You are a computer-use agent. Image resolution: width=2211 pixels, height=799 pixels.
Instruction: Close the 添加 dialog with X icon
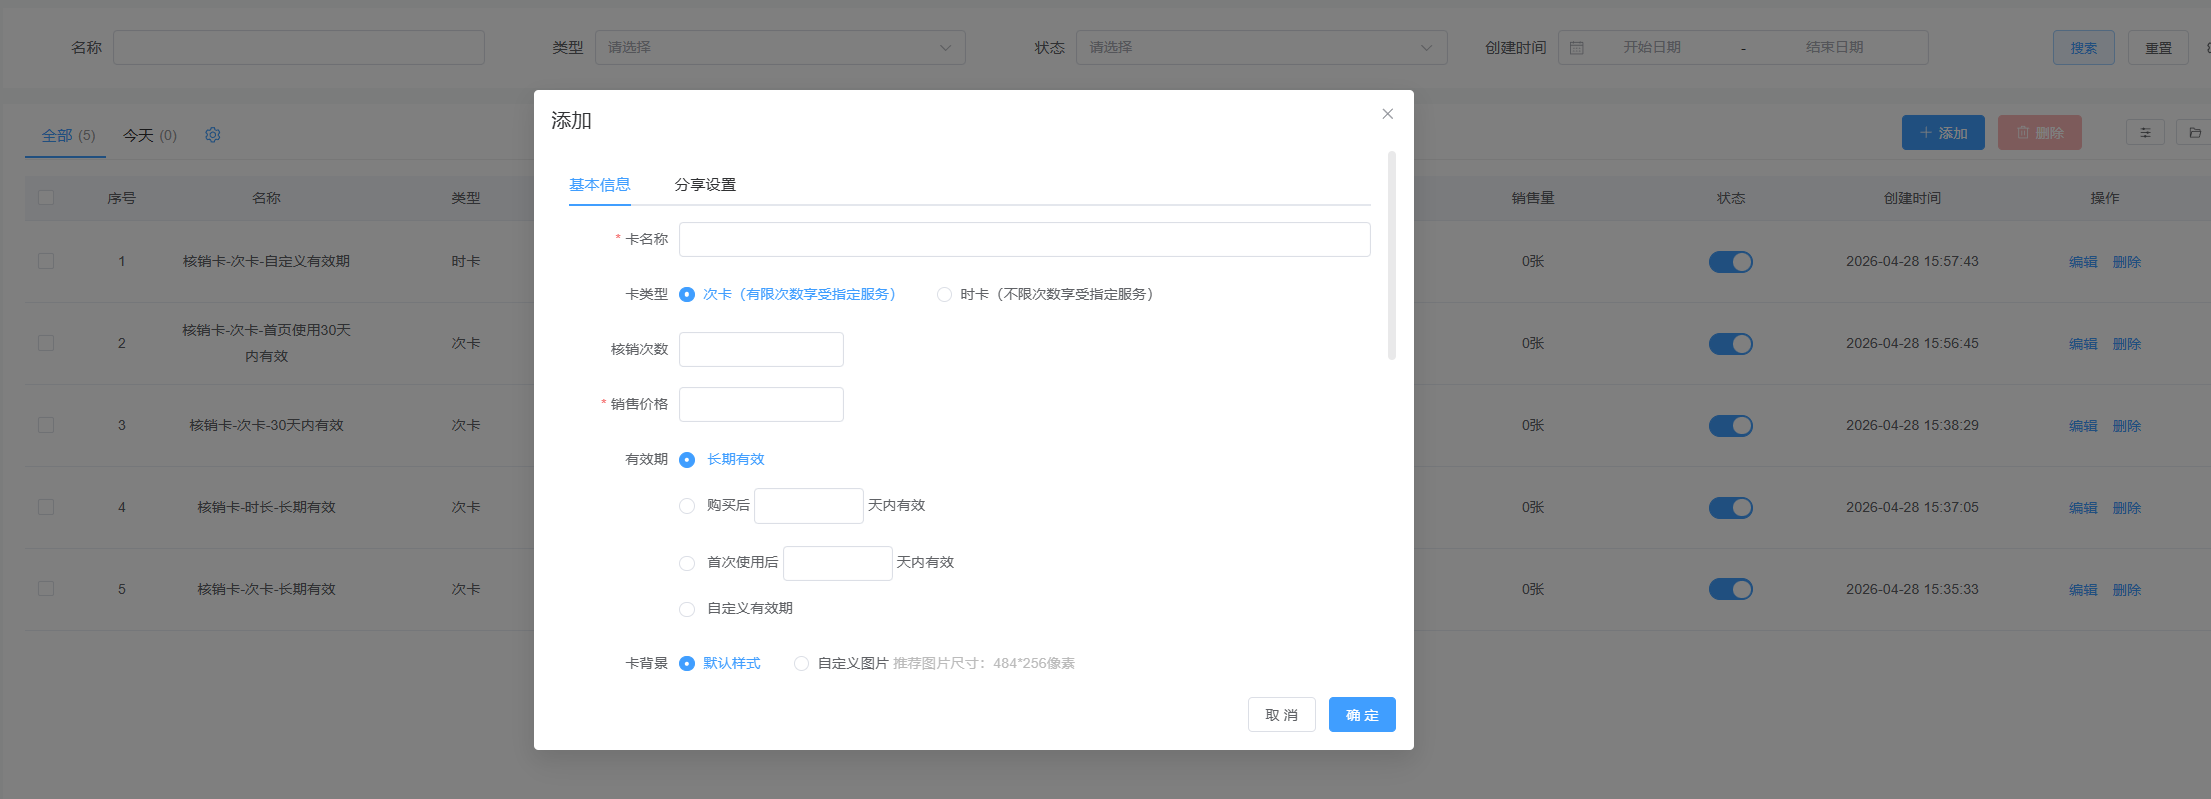[x=1387, y=114]
